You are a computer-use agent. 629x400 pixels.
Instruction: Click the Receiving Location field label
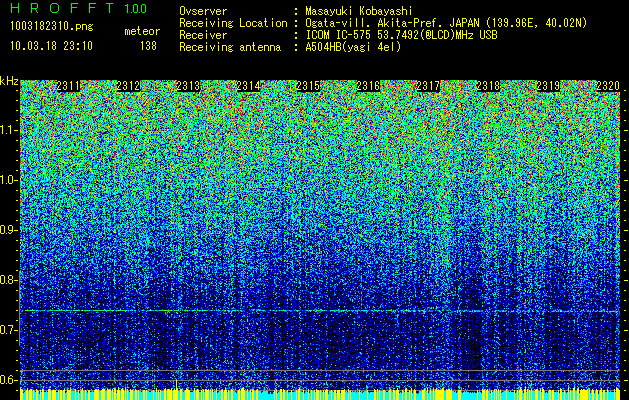(233, 23)
